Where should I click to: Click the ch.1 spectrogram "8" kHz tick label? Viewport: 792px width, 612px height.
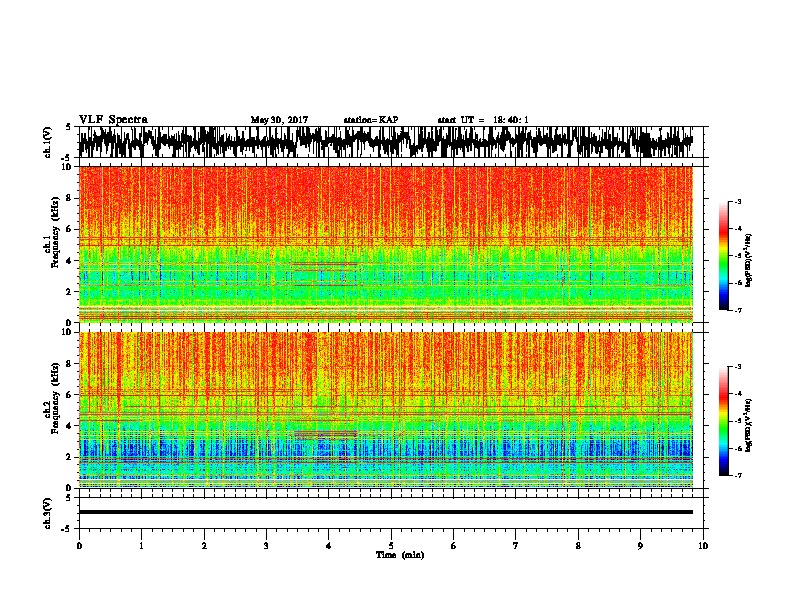70,198
